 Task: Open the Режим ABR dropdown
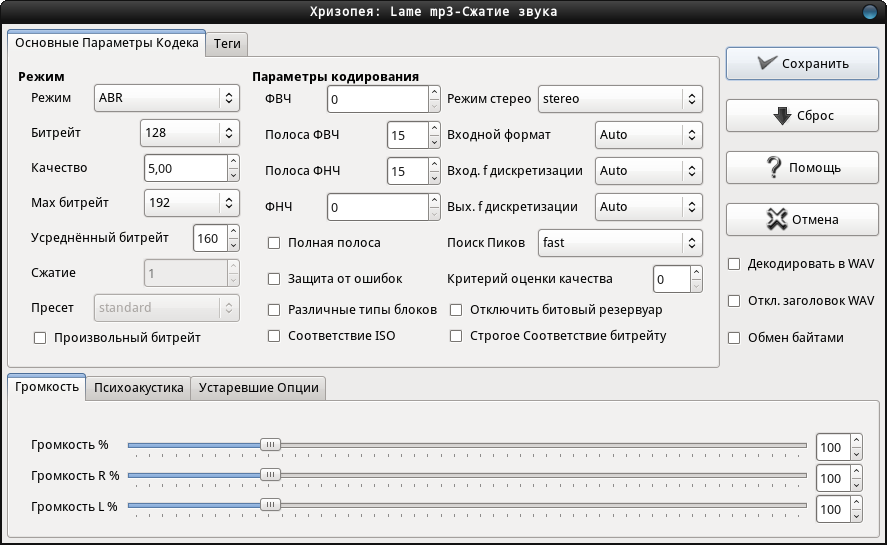(x=167, y=98)
